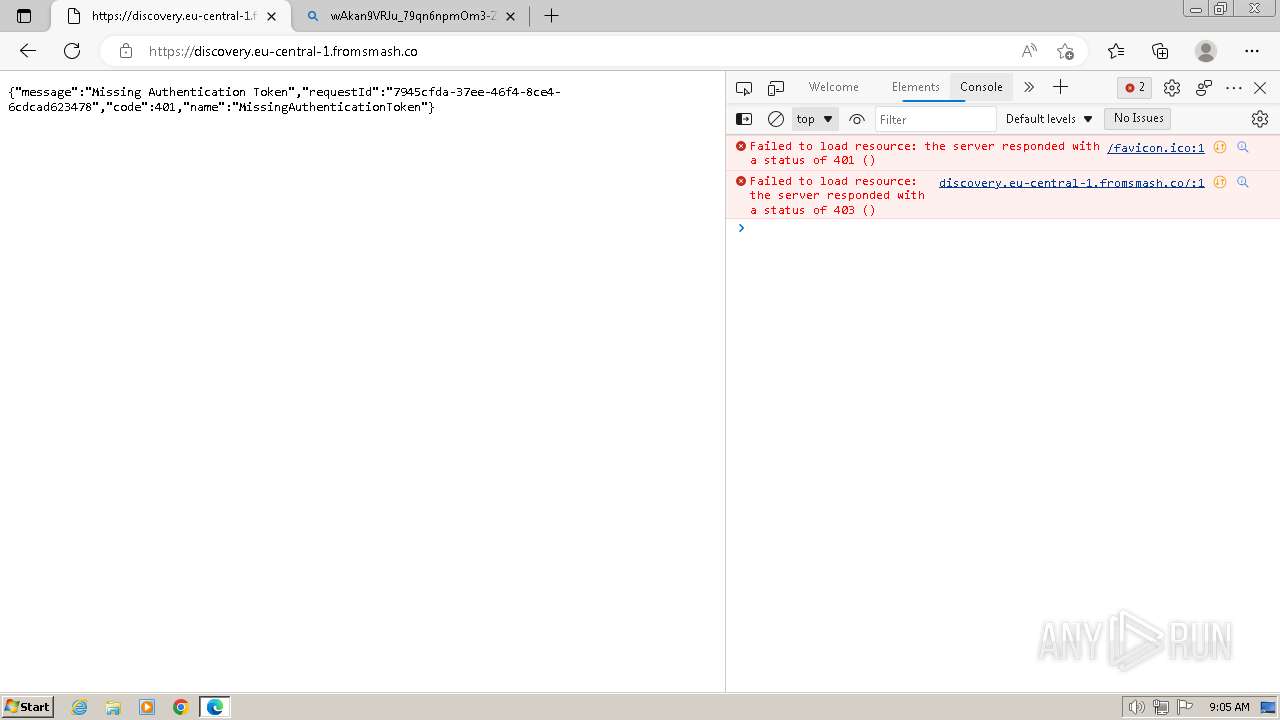This screenshot has width=1280, height=720.
Task: Select the 403 error message text
Action: [x=838, y=196]
